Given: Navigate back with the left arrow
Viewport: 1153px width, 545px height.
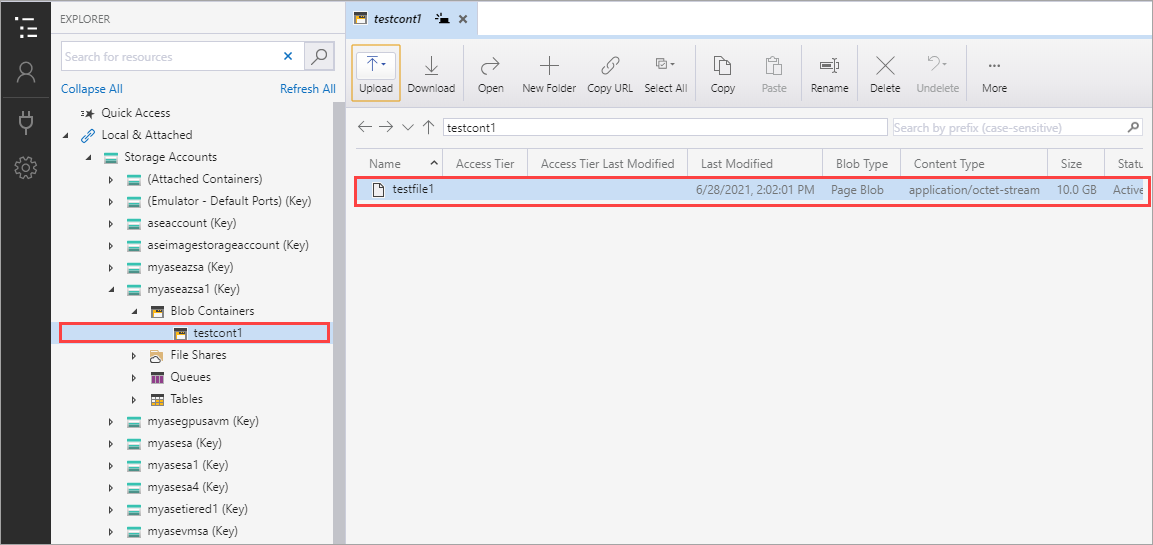Looking at the screenshot, I should pyautogui.click(x=364, y=127).
